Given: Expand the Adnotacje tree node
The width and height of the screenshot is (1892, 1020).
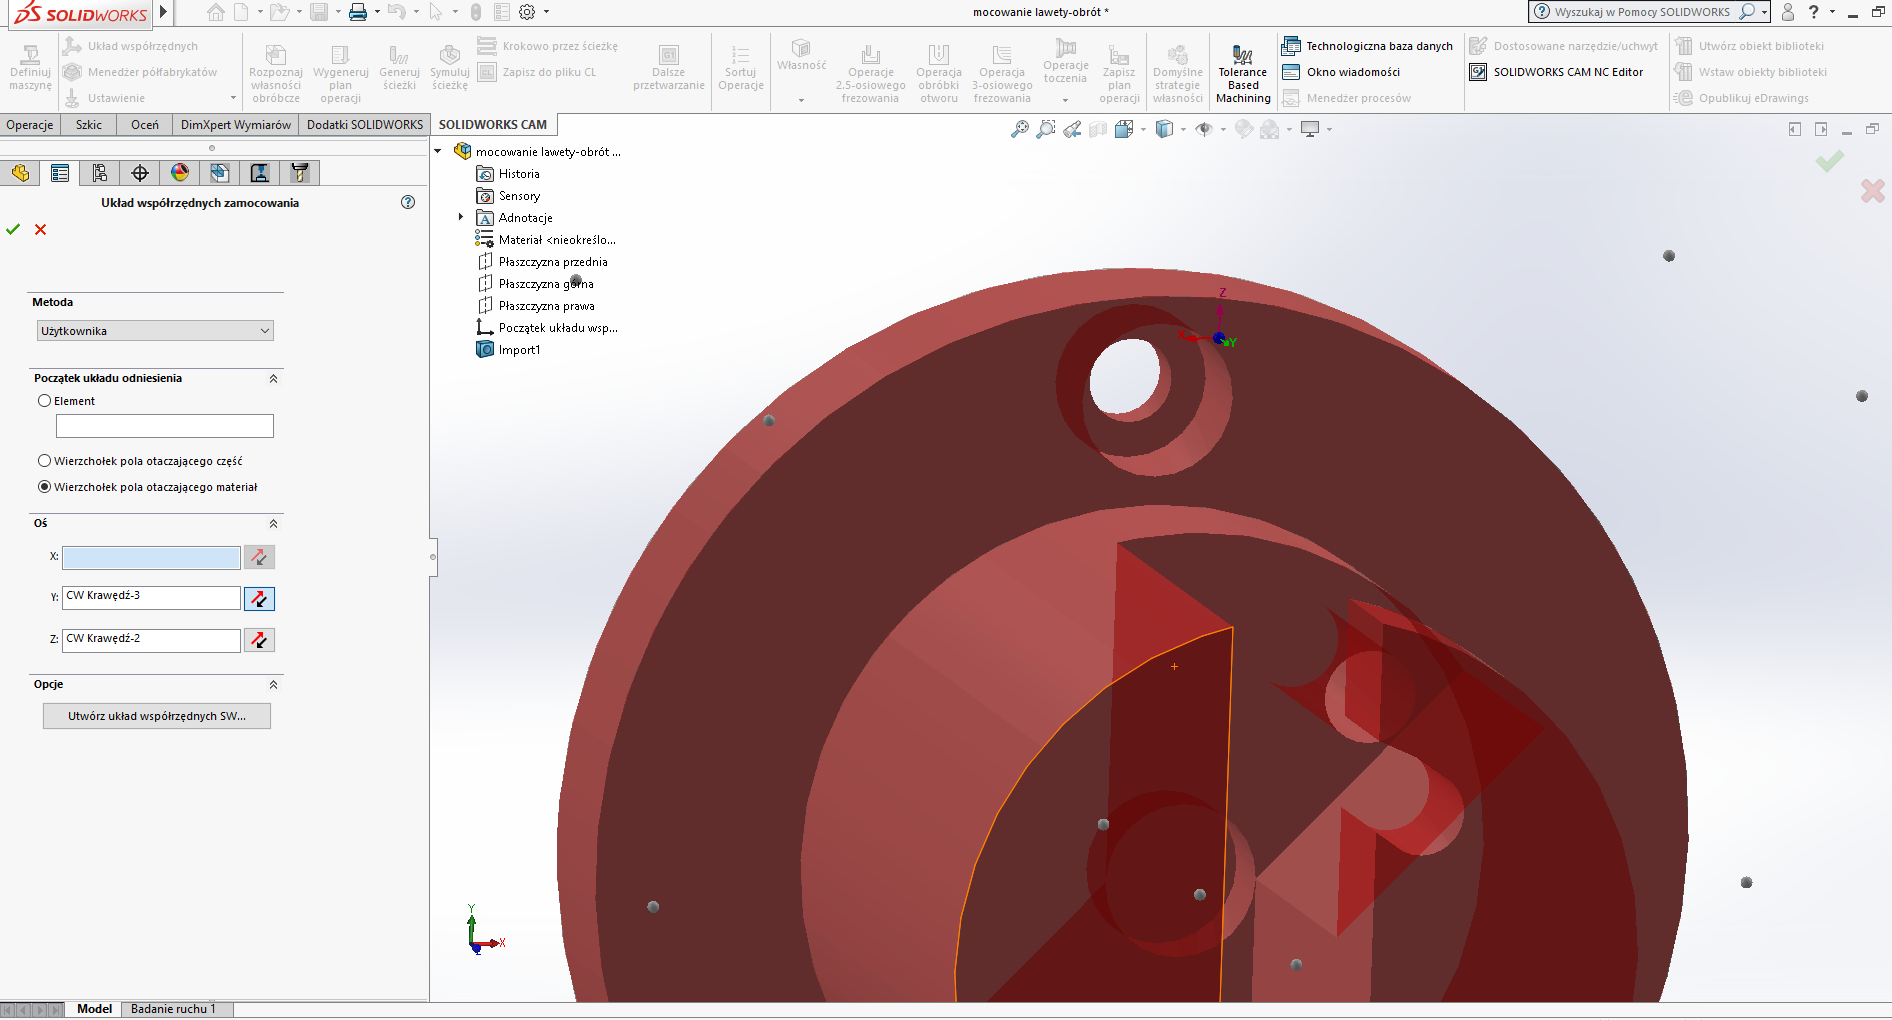Looking at the screenshot, I should pos(461,217).
